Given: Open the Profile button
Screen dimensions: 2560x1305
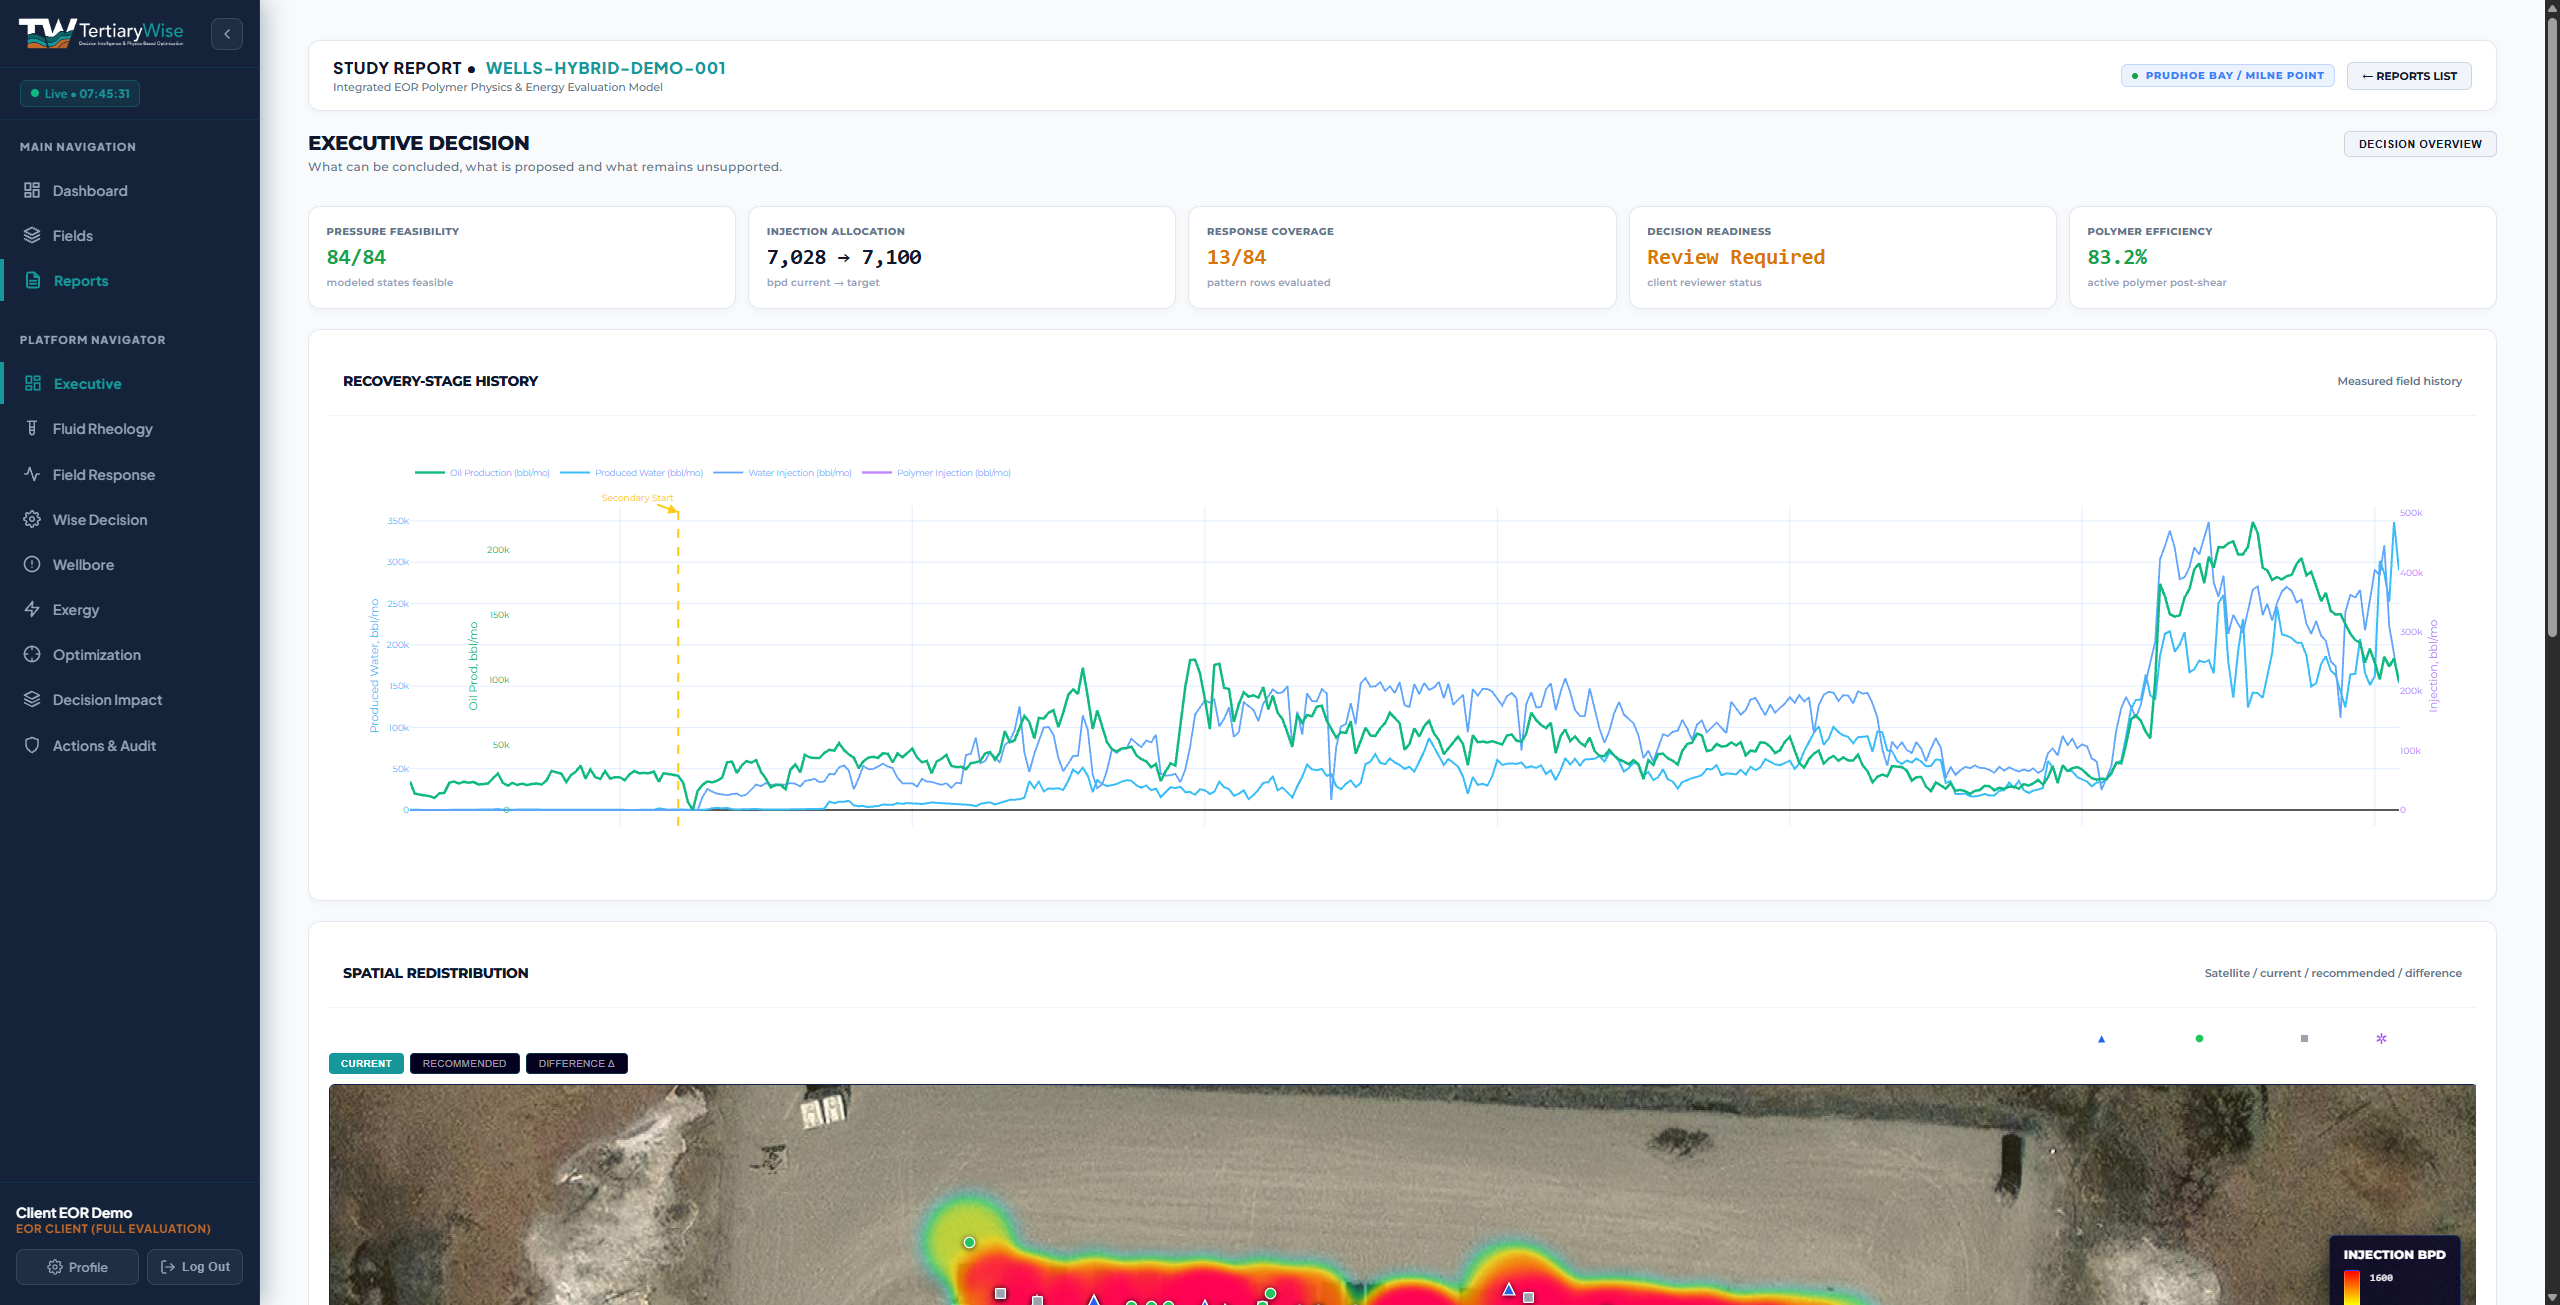Looking at the screenshot, I should (77, 1267).
